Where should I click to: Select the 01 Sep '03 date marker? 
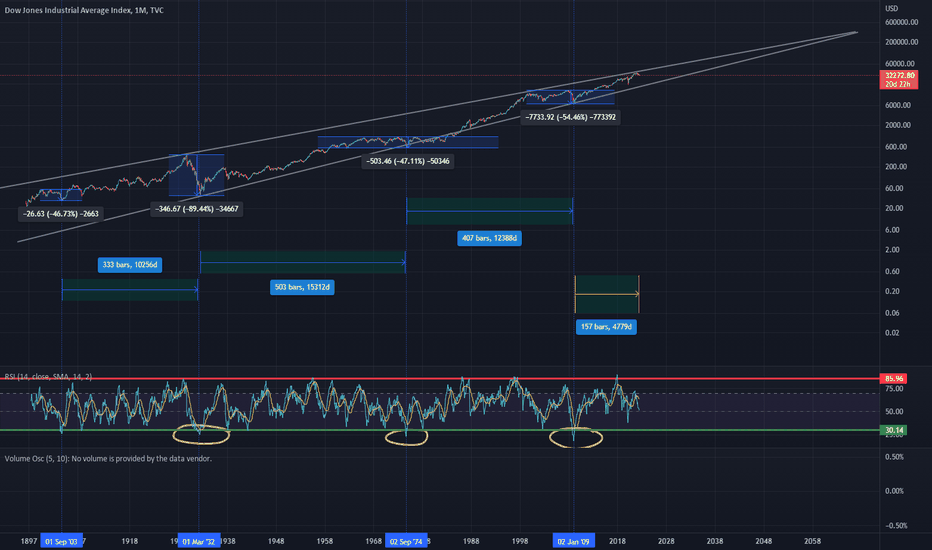61,541
